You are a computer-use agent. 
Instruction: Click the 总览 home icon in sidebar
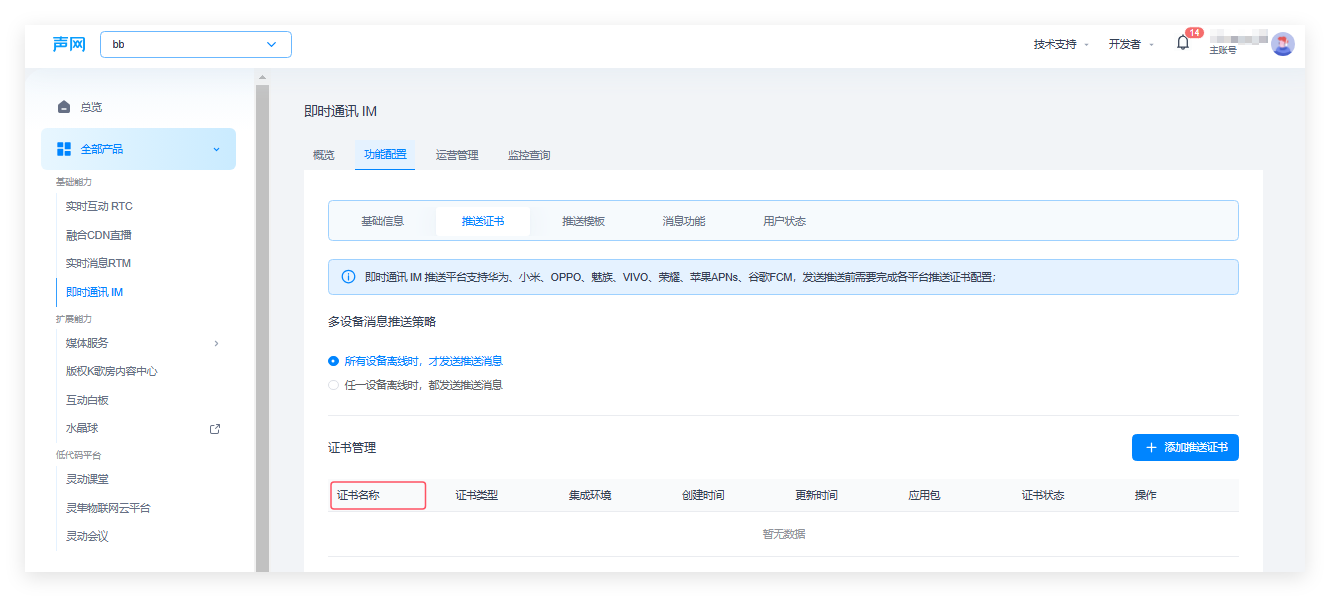[64, 107]
